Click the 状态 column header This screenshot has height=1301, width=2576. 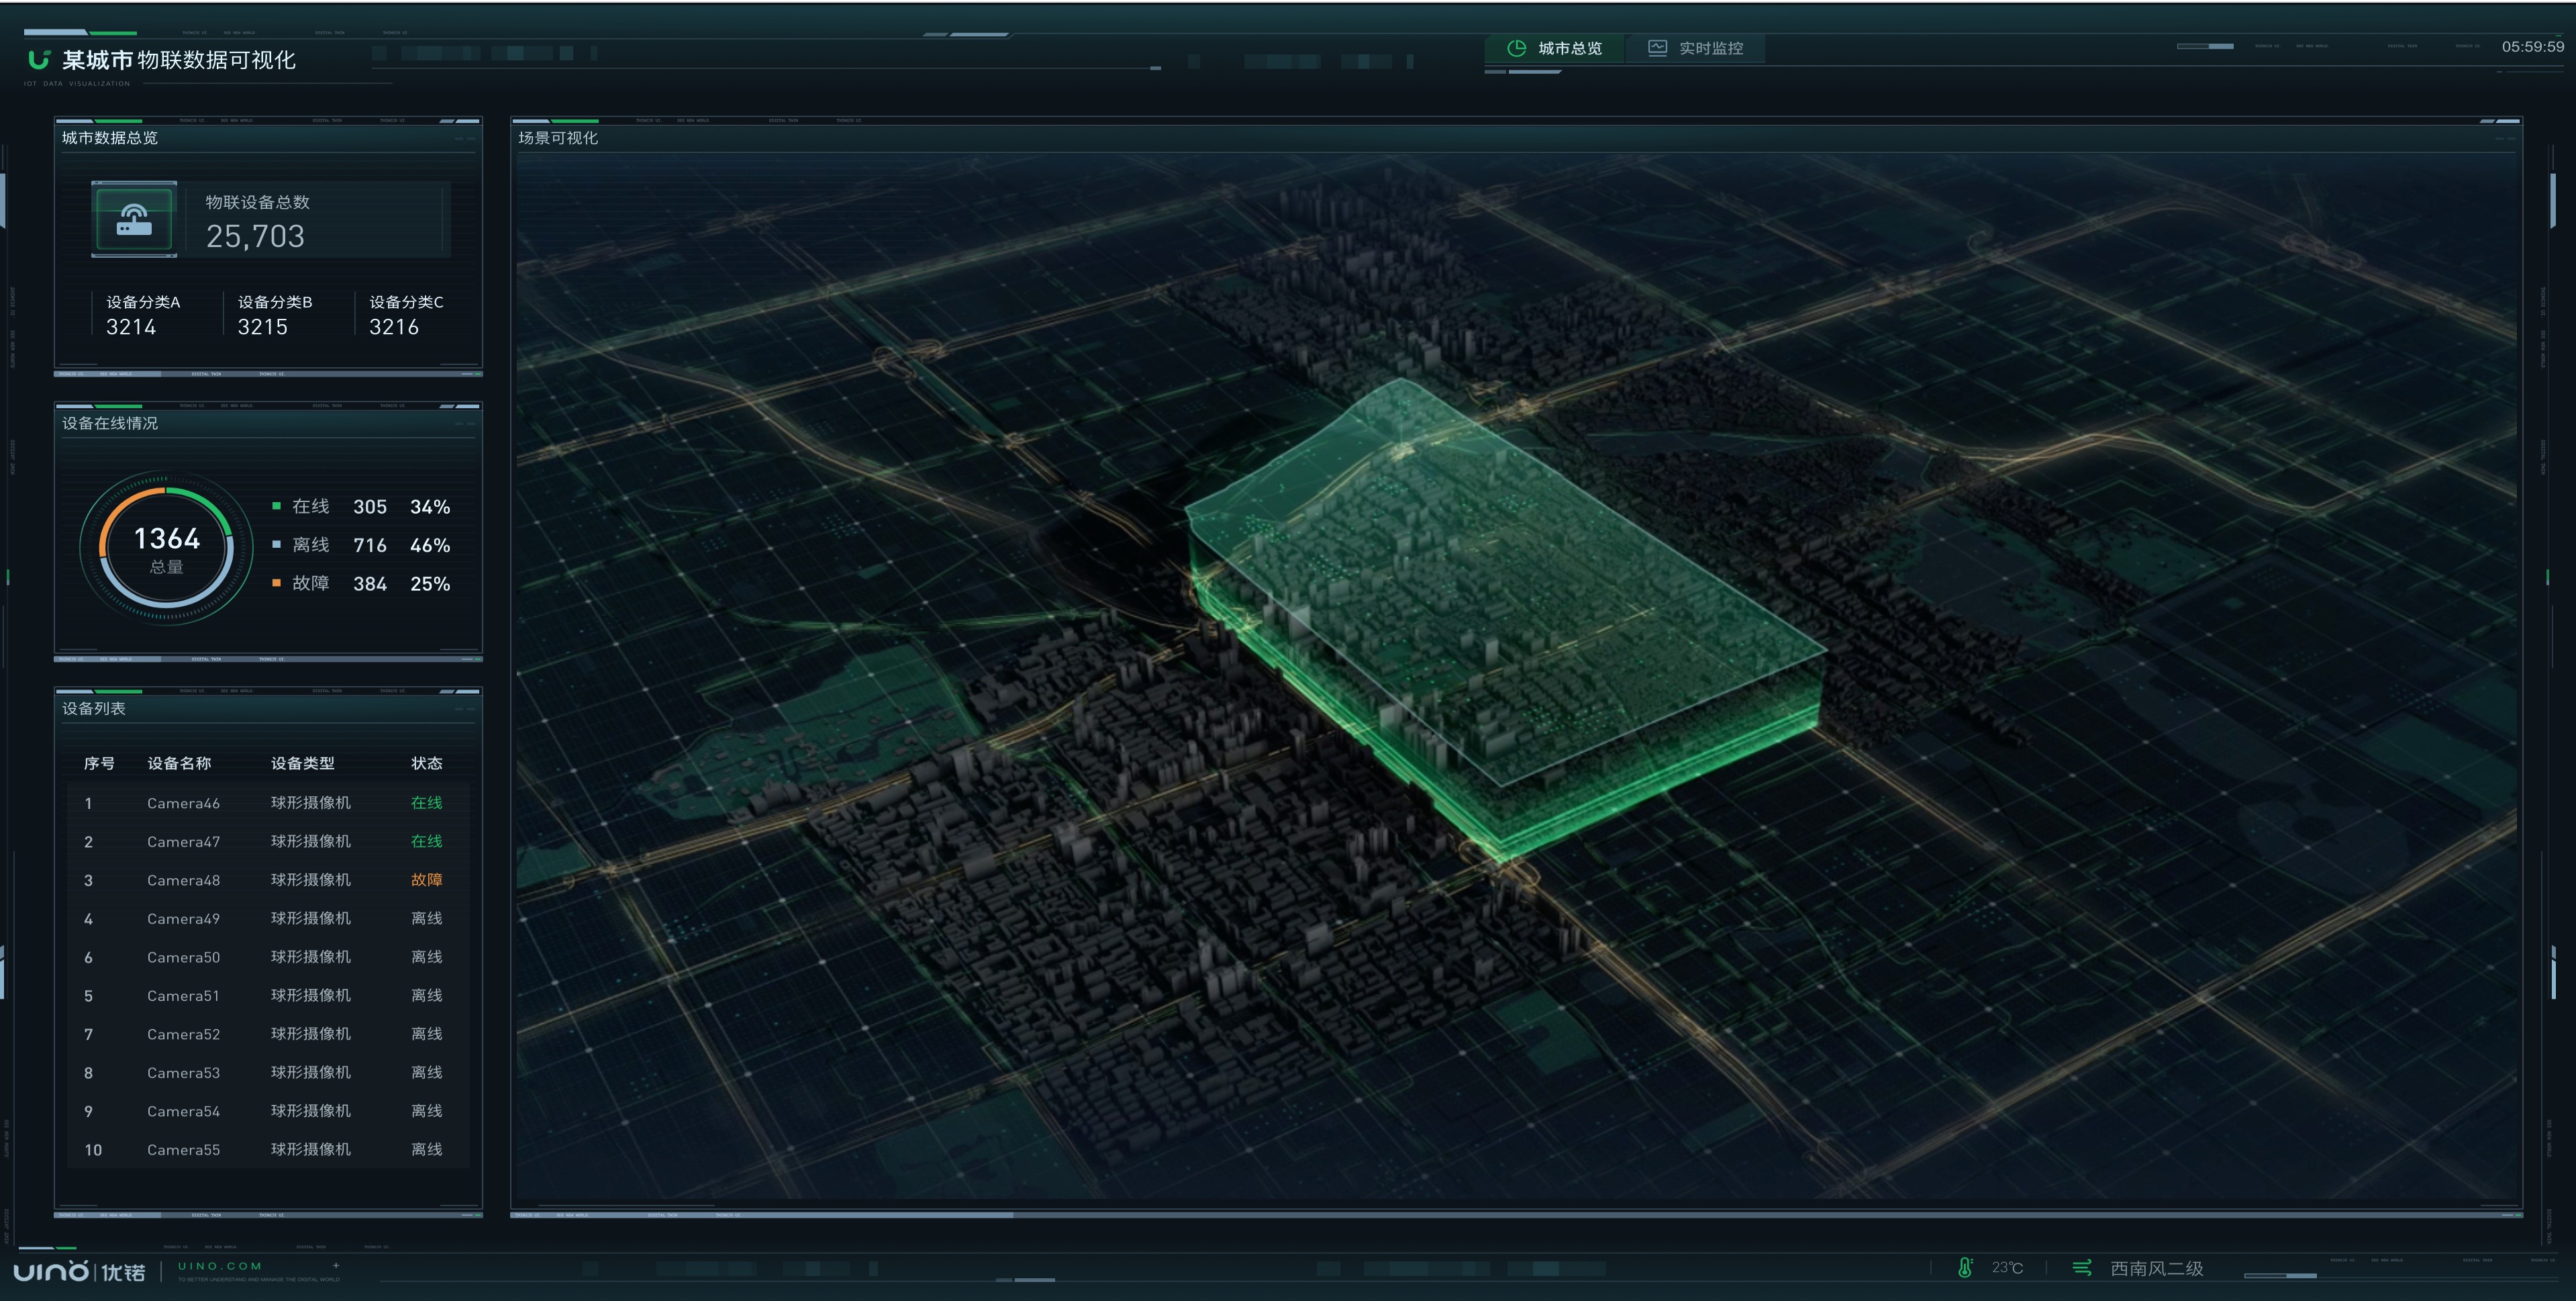point(426,763)
